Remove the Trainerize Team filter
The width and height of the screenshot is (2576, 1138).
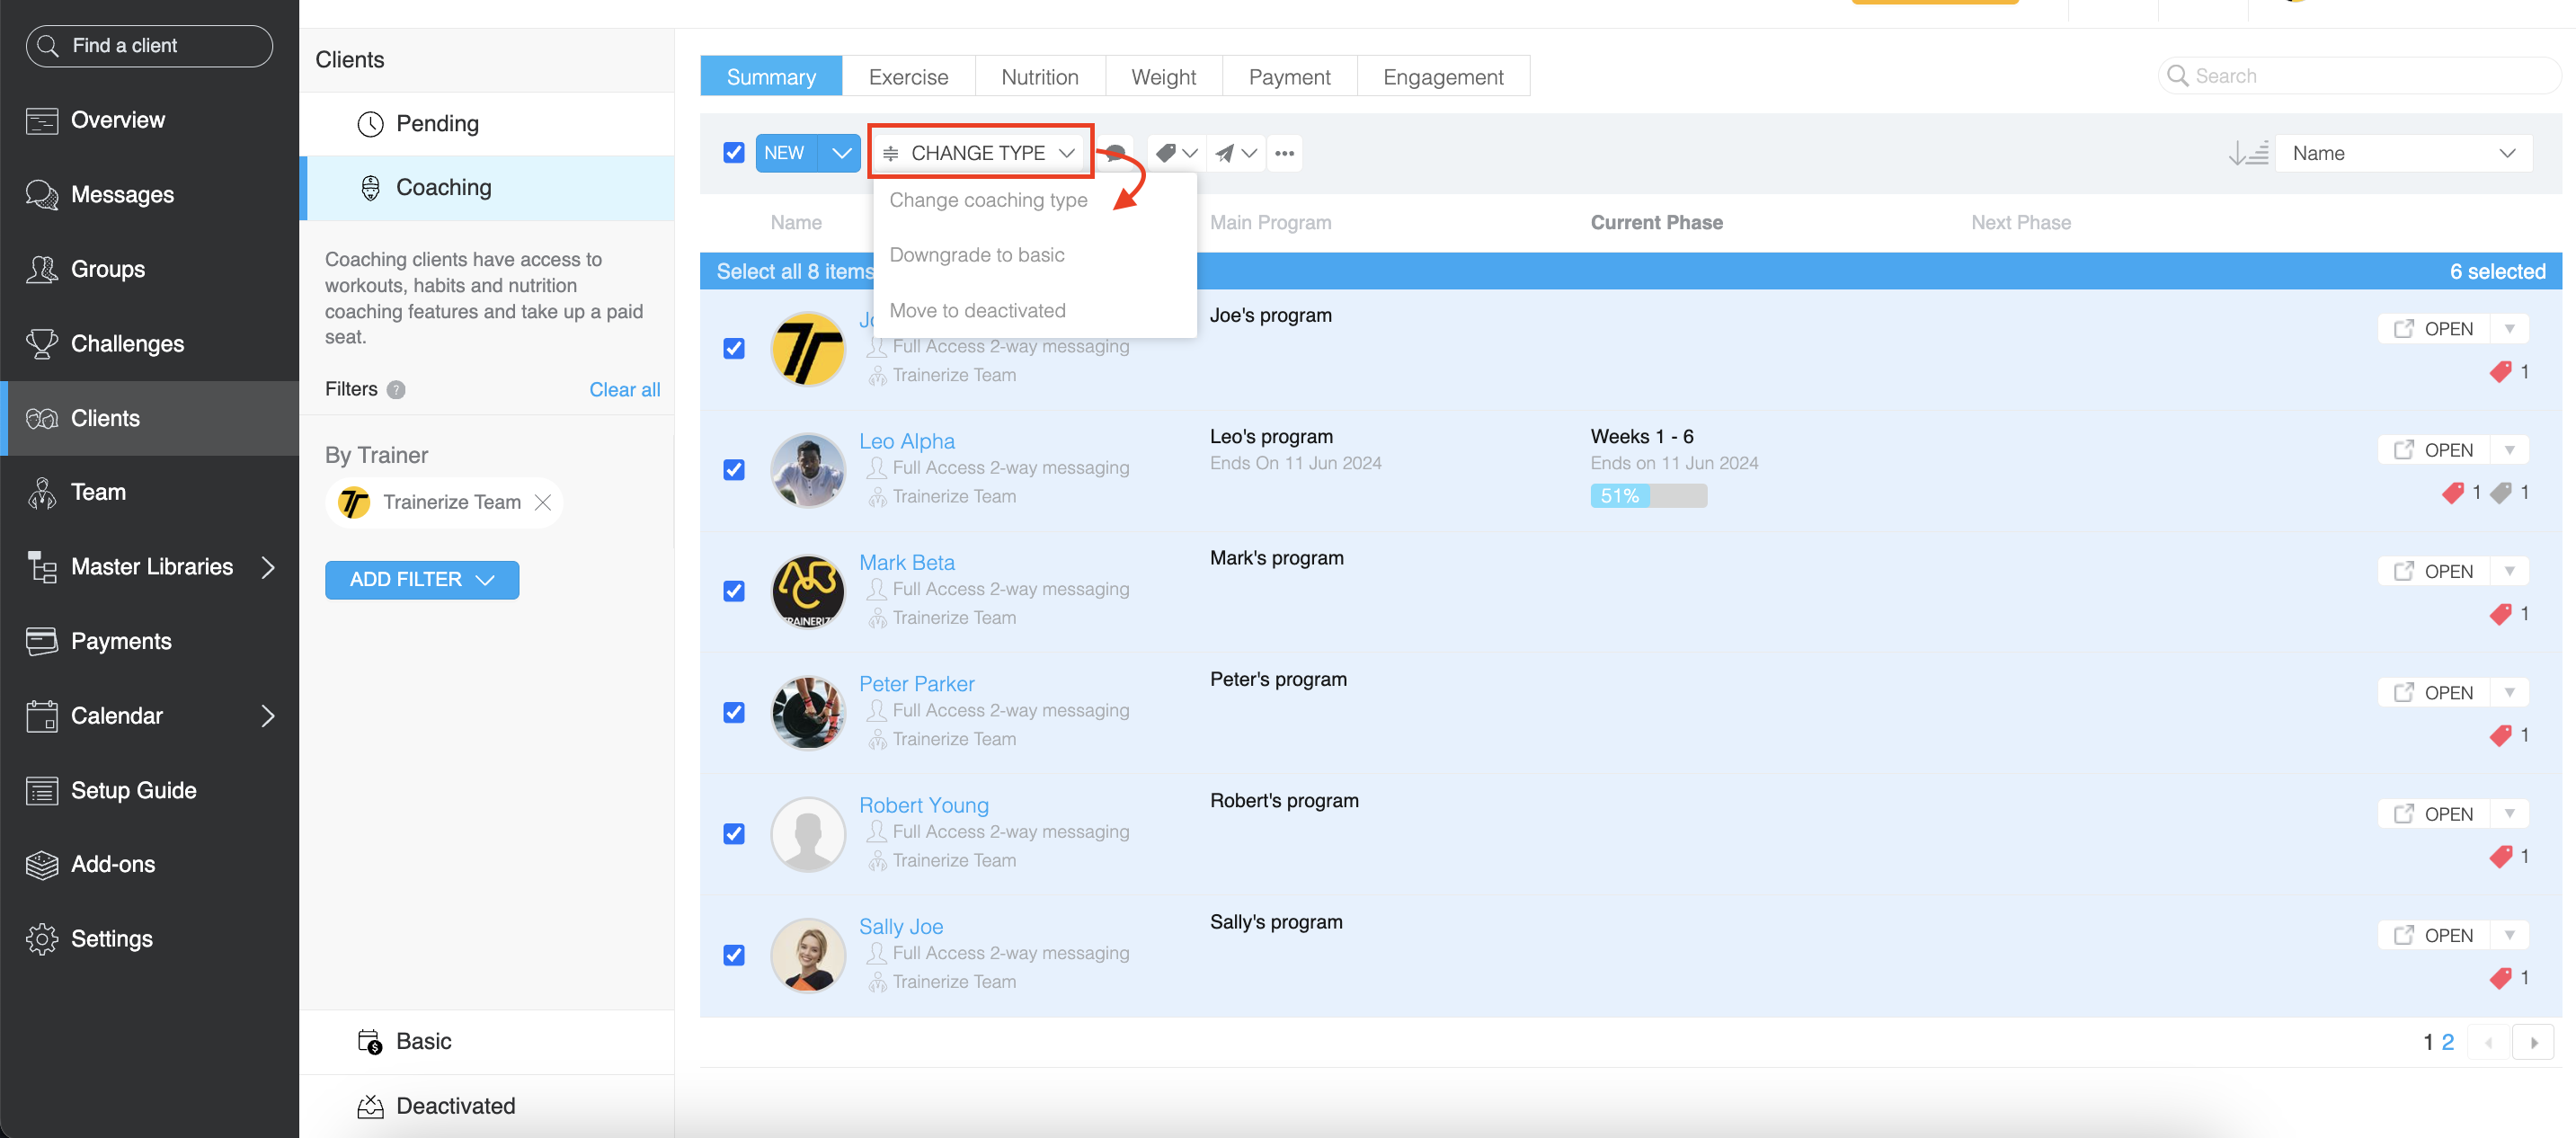[x=543, y=502]
